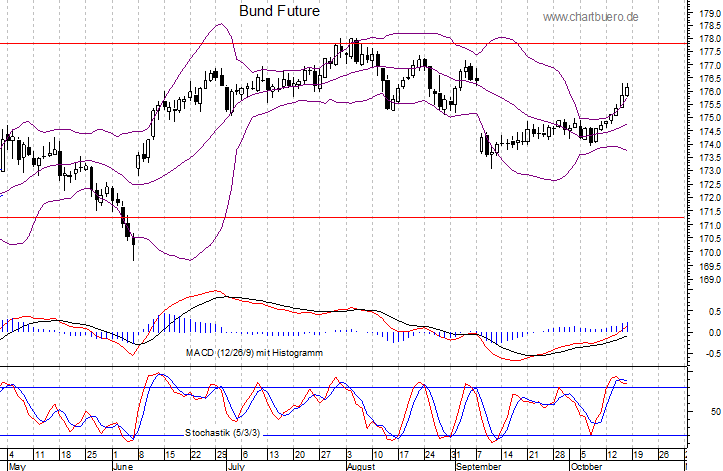This screenshot has width=723, height=471.
Task: Click the 174.0 price axis label
Action: (x=710, y=145)
